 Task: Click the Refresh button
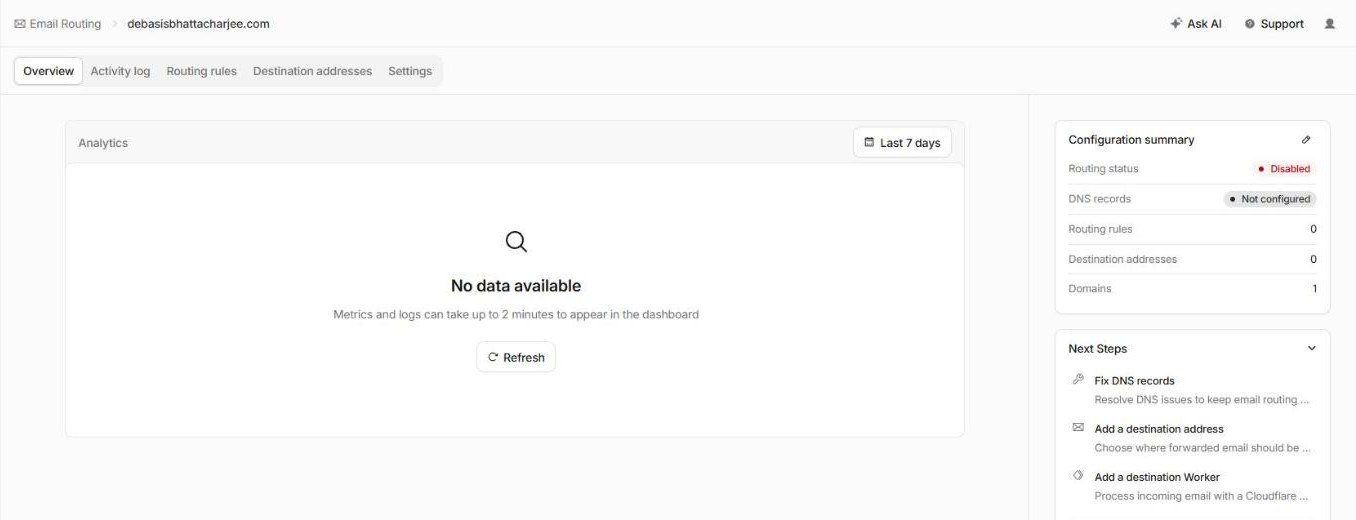(x=516, y=357)
